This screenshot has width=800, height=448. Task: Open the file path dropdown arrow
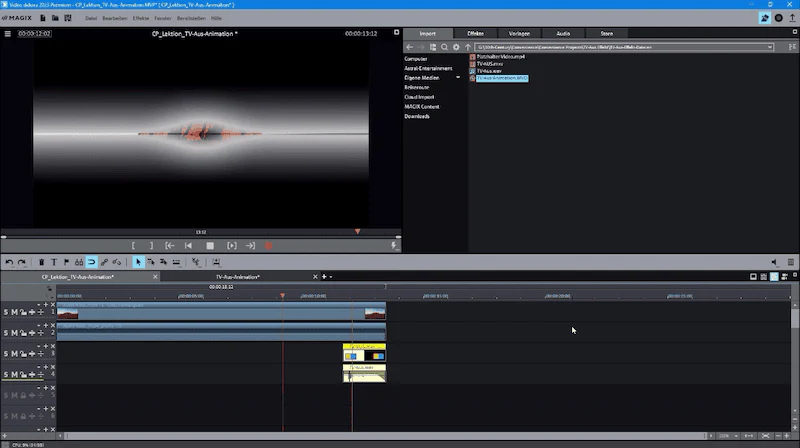tap(770, 47)
